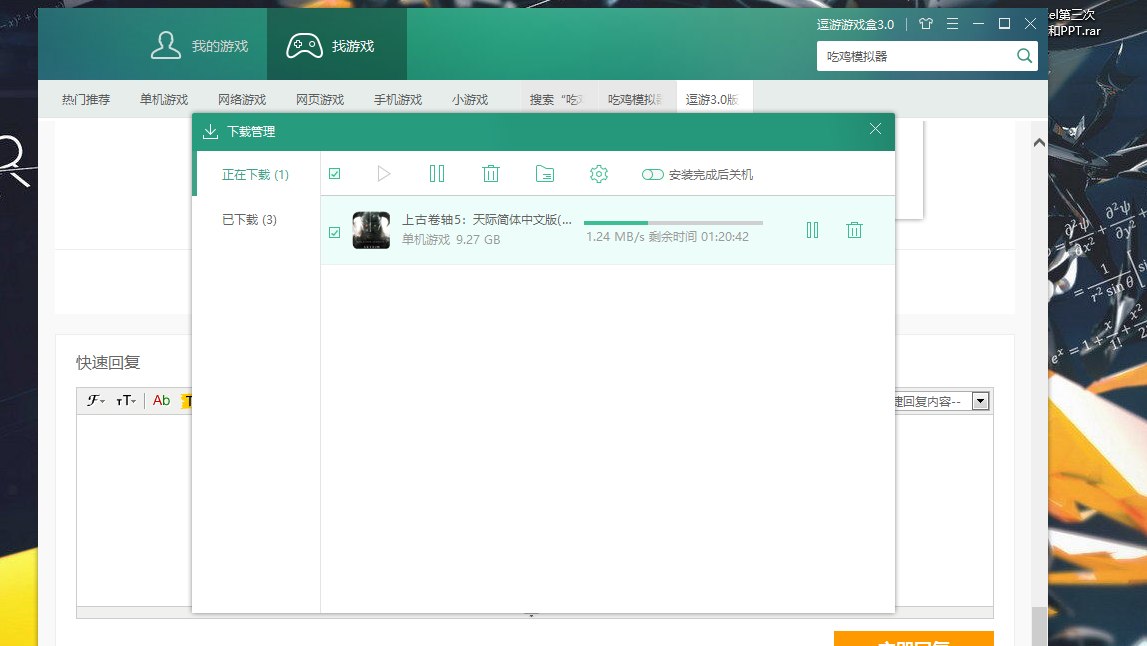Open 单机游戏 tab
This screenshot has height=646, width=1147.
click(x=164, y=99)
